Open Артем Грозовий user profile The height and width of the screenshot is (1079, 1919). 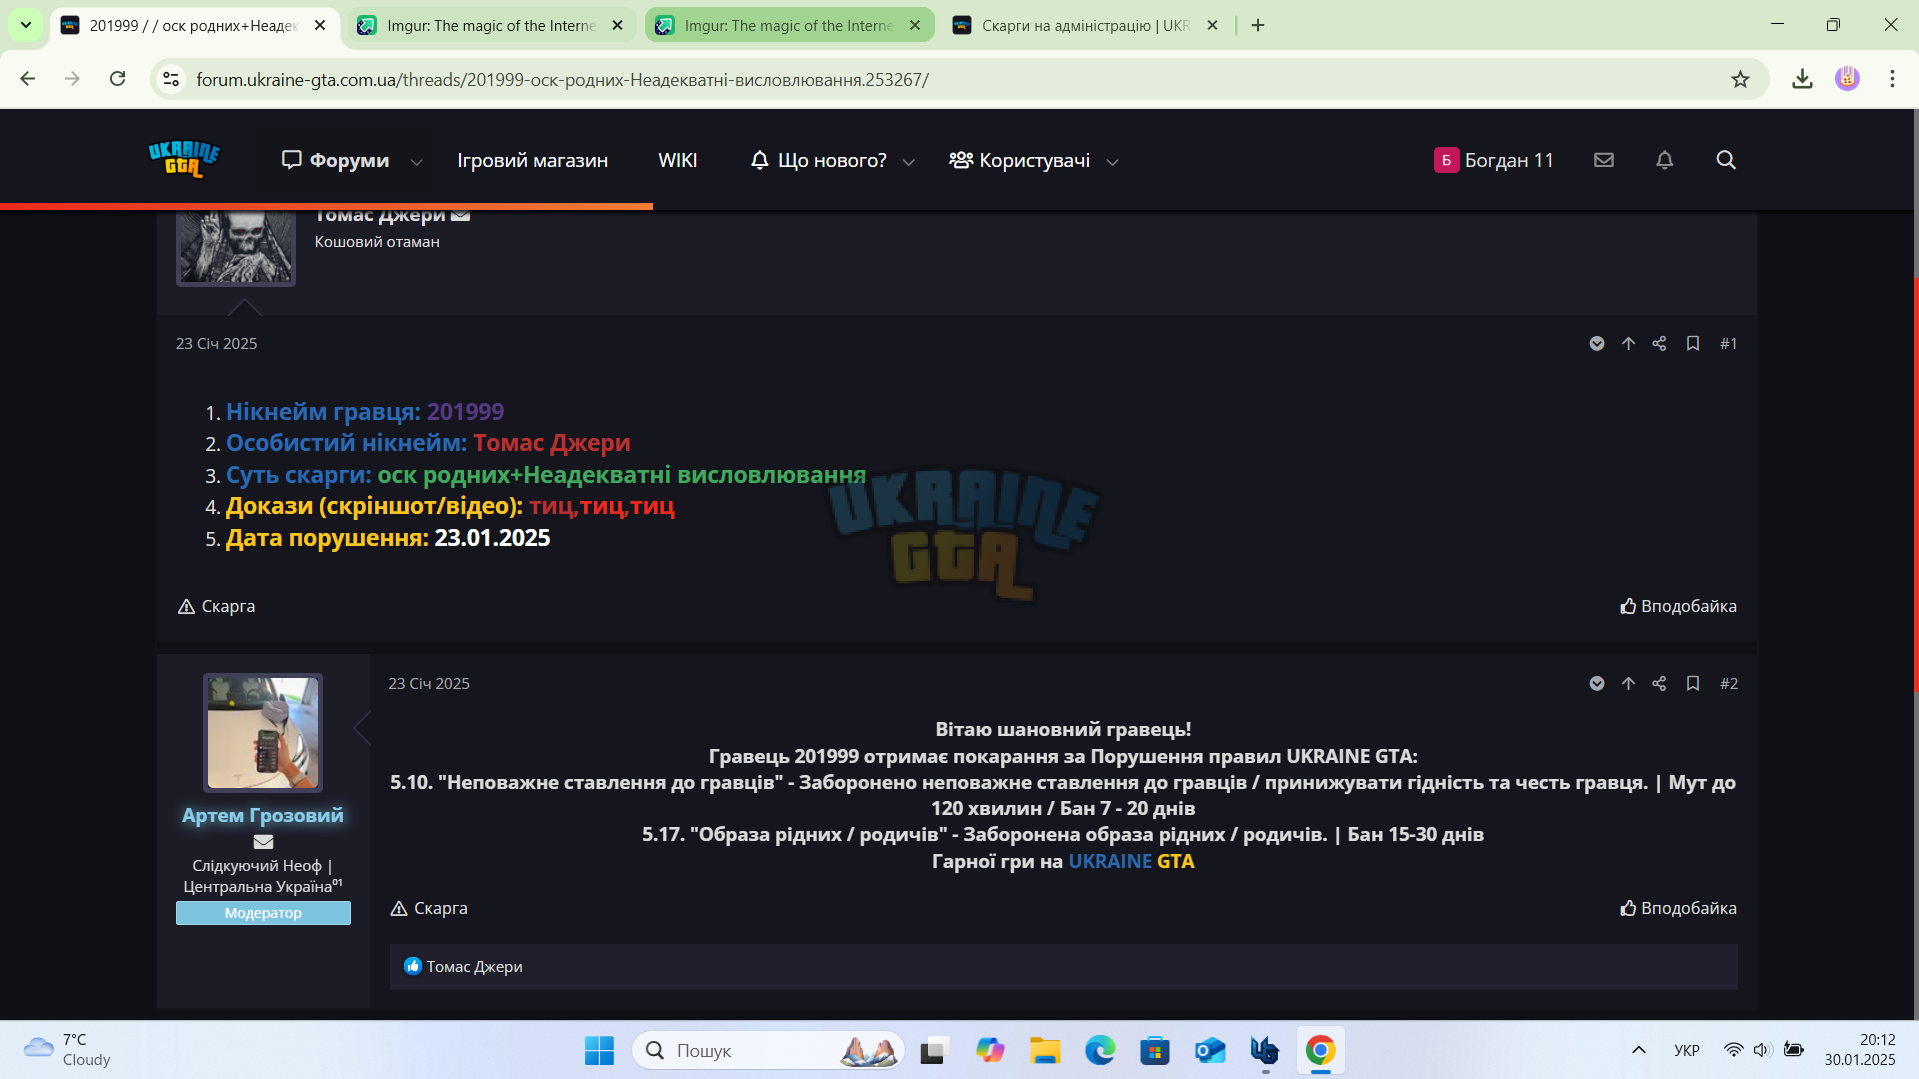(x=262, y=815)
